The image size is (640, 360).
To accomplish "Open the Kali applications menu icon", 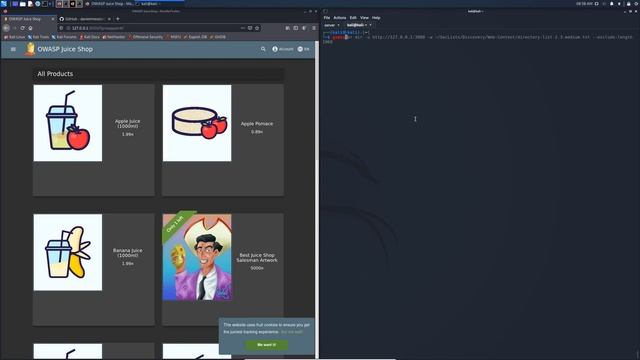I will (x=4, y=3).
